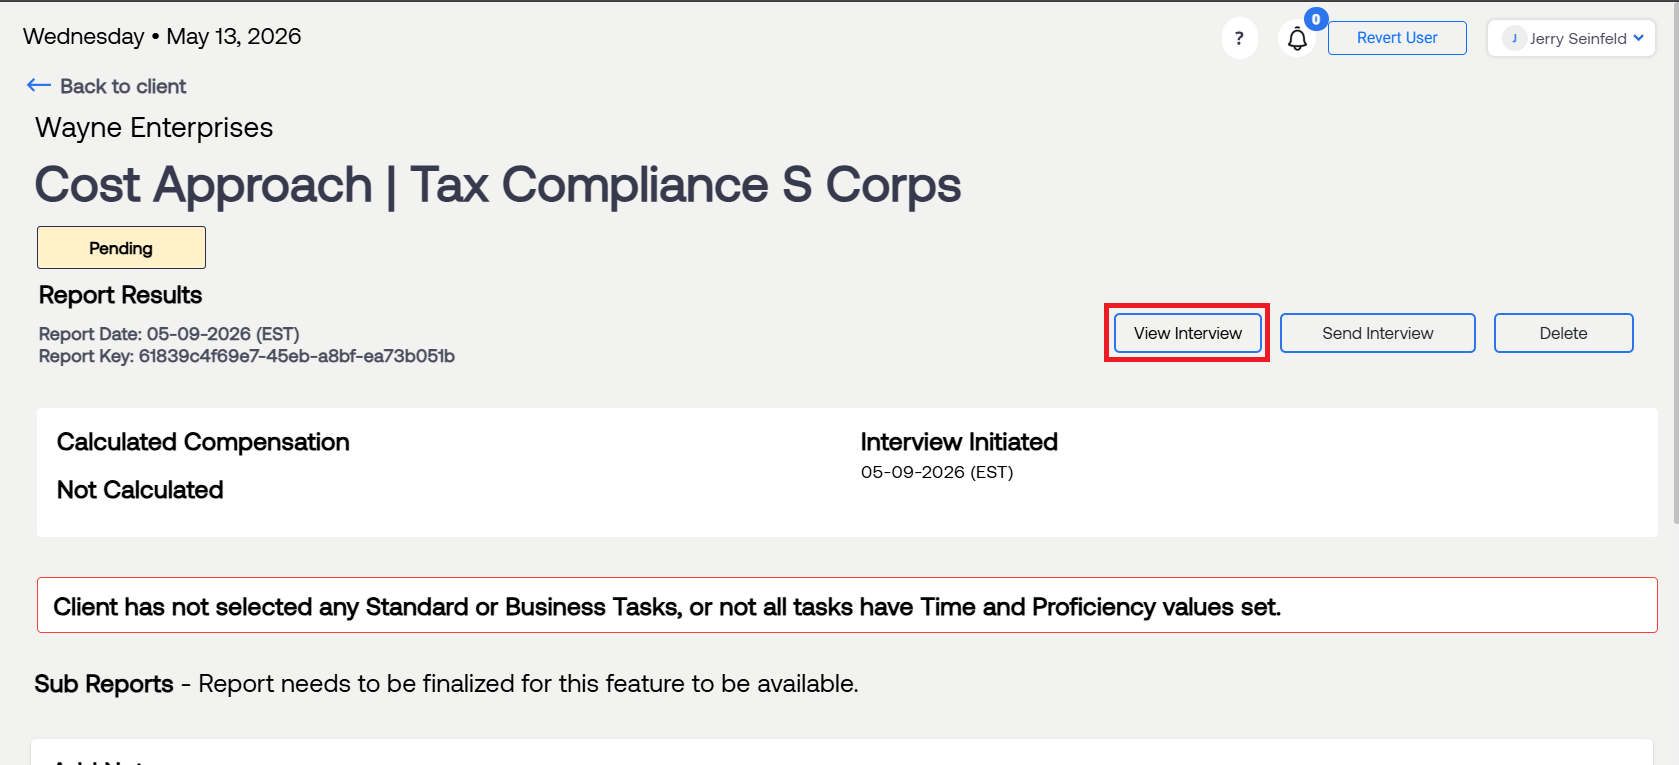Select the Report Key value text

tap(297, 356)
